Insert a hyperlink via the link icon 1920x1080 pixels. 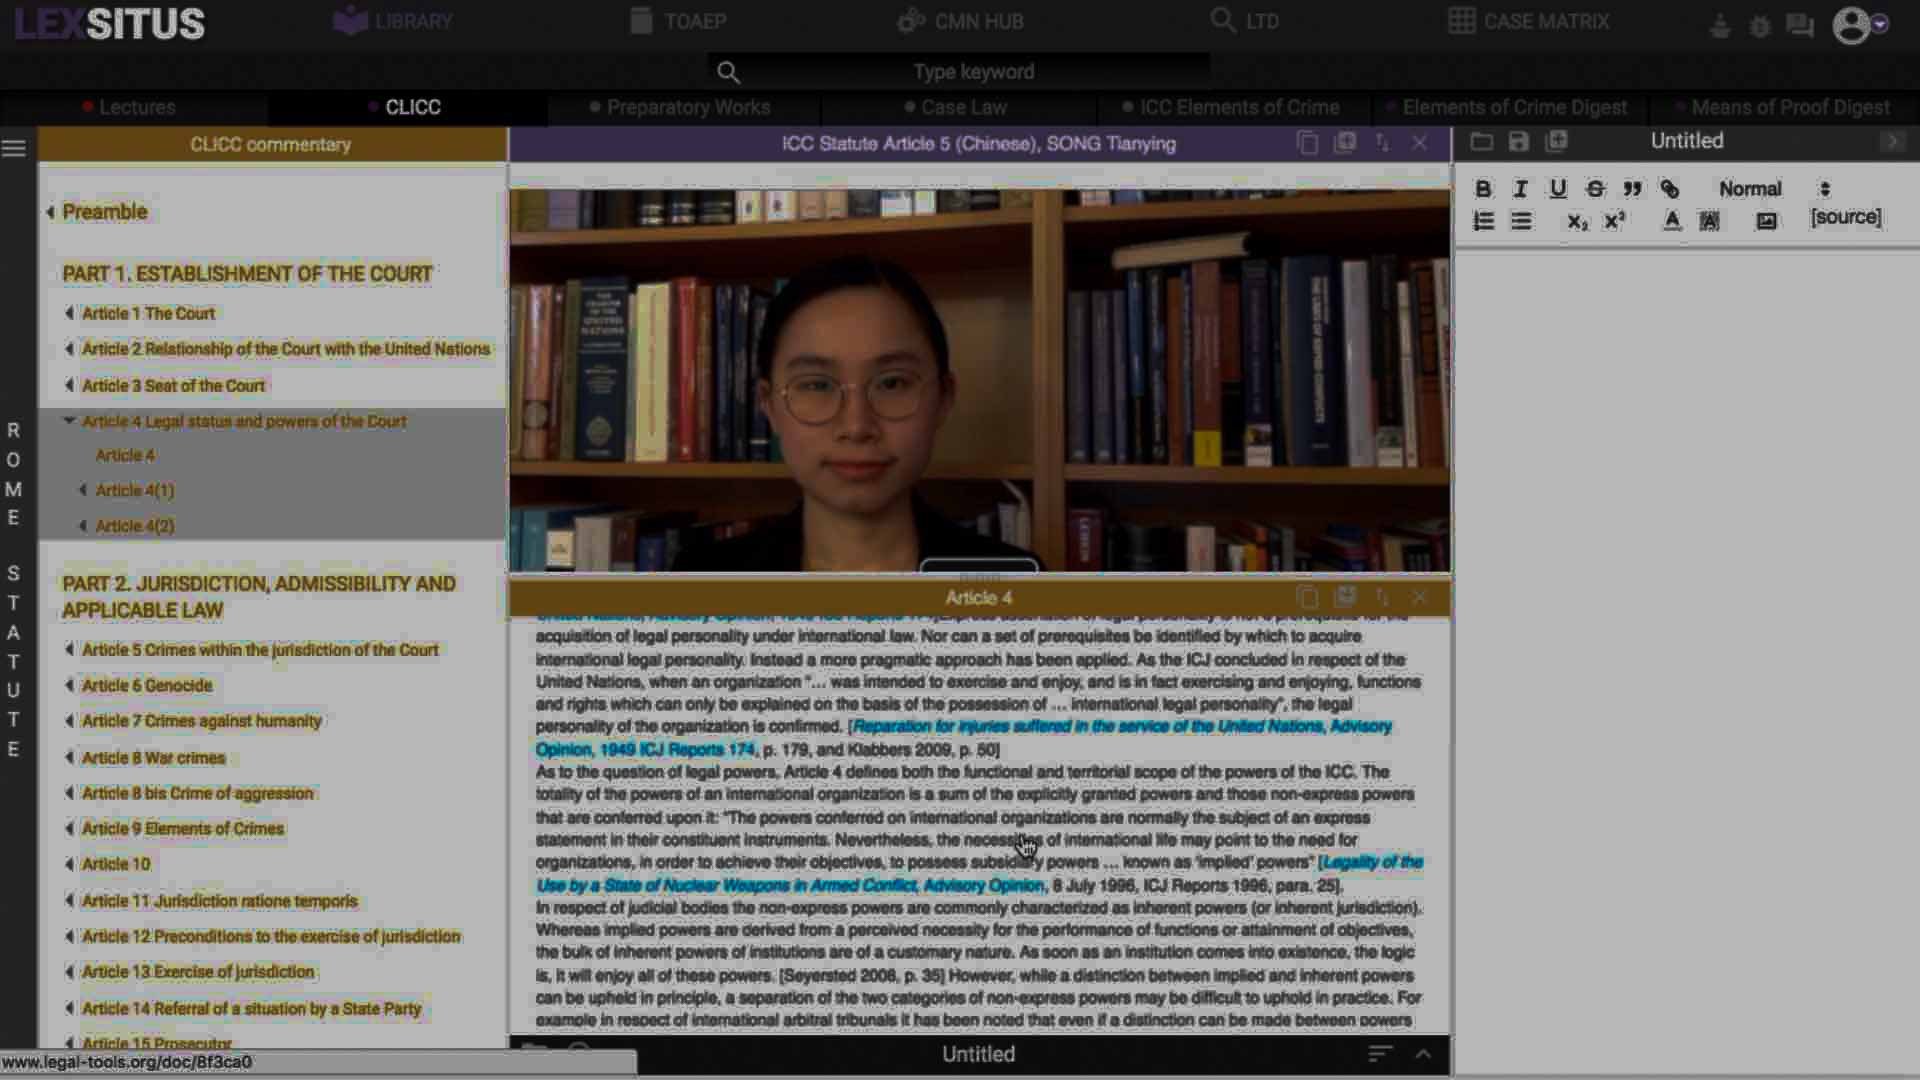point(1669,189)
